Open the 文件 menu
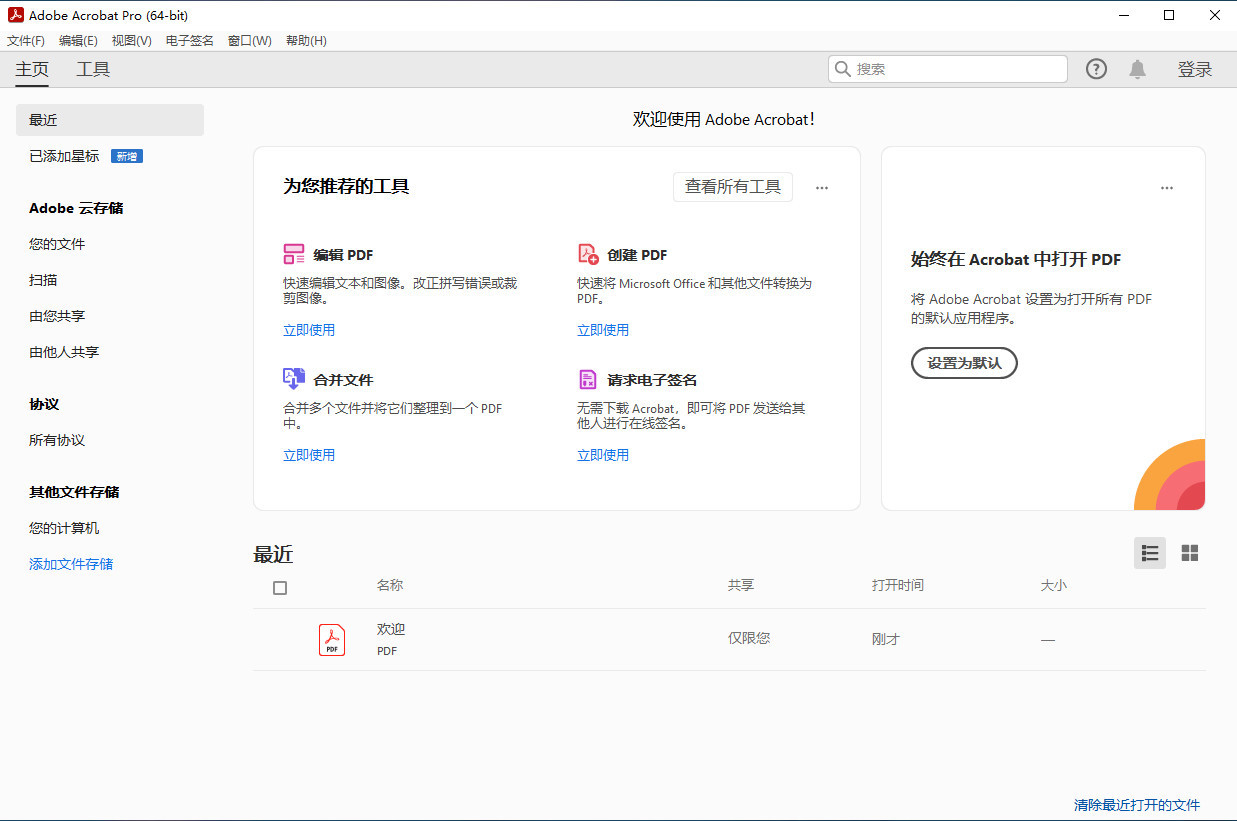The width and height of the screenshot is (1237, 821). [x=26, y=40]
